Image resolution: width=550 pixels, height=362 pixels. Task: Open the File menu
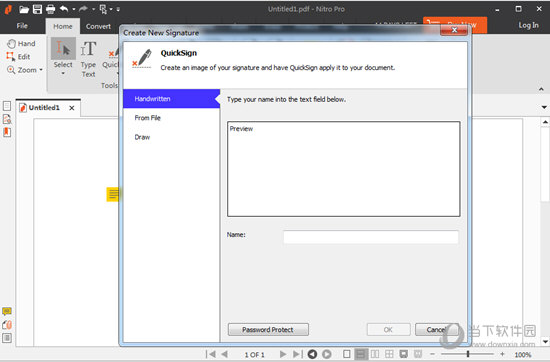point(22,26)
